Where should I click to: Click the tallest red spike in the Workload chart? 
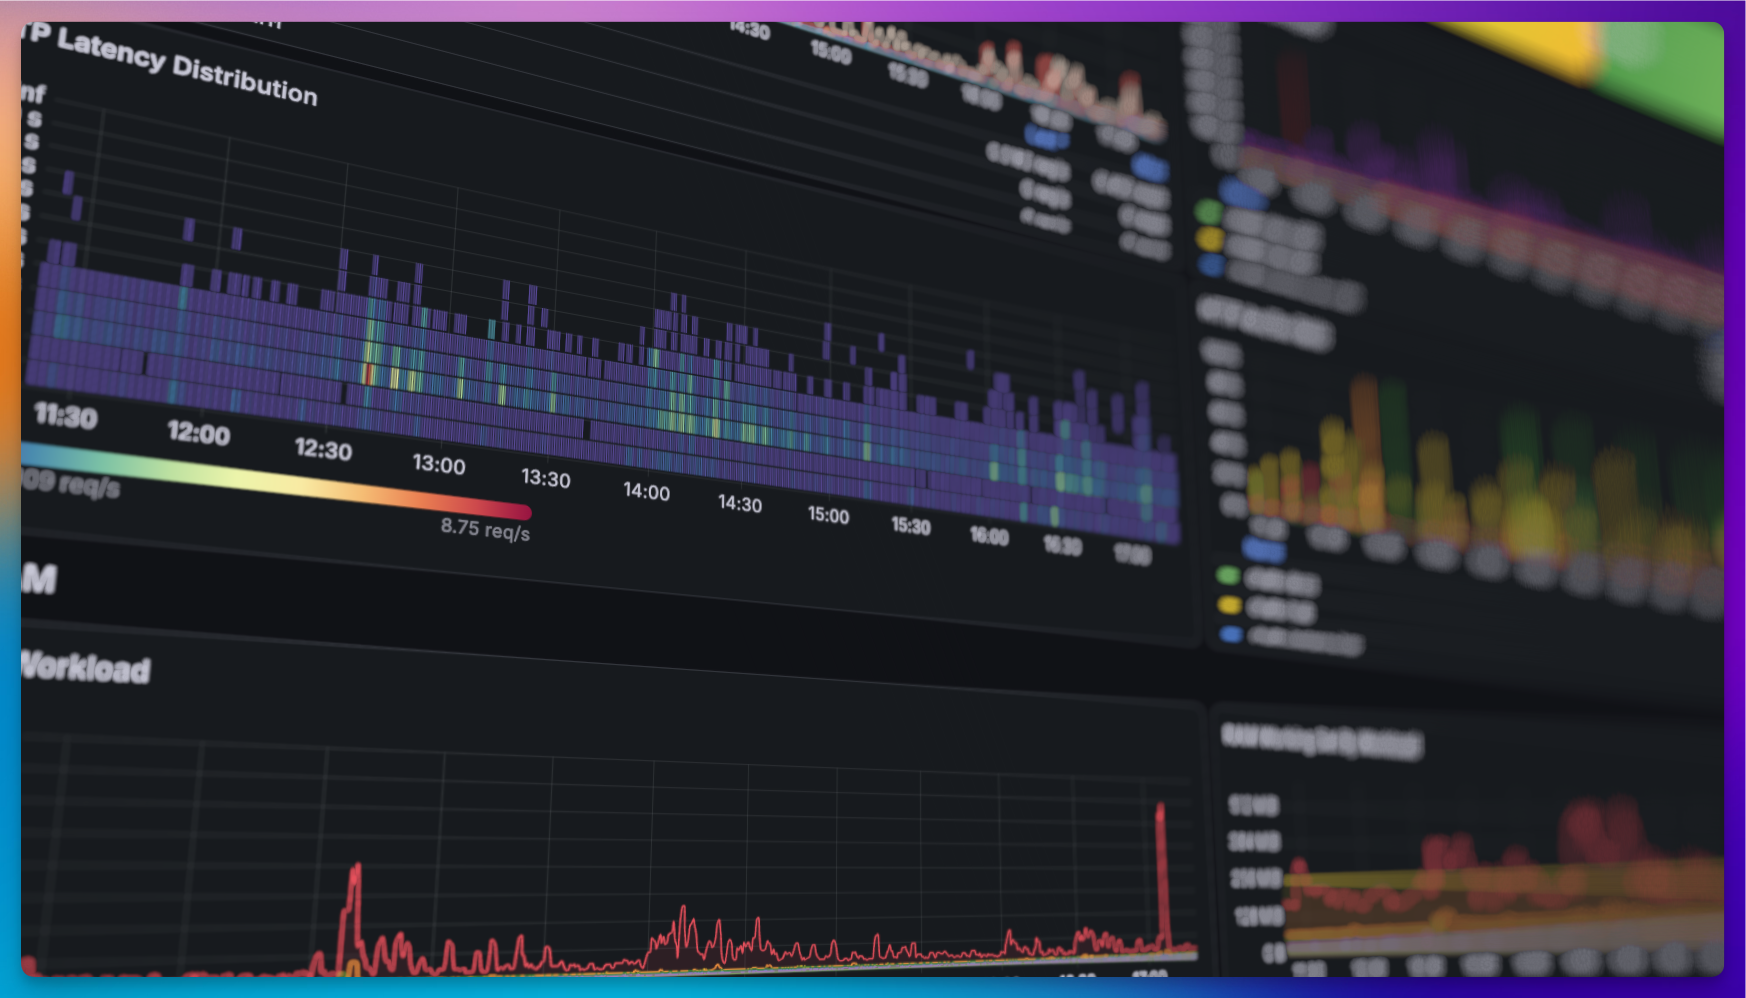point(1161,870)
